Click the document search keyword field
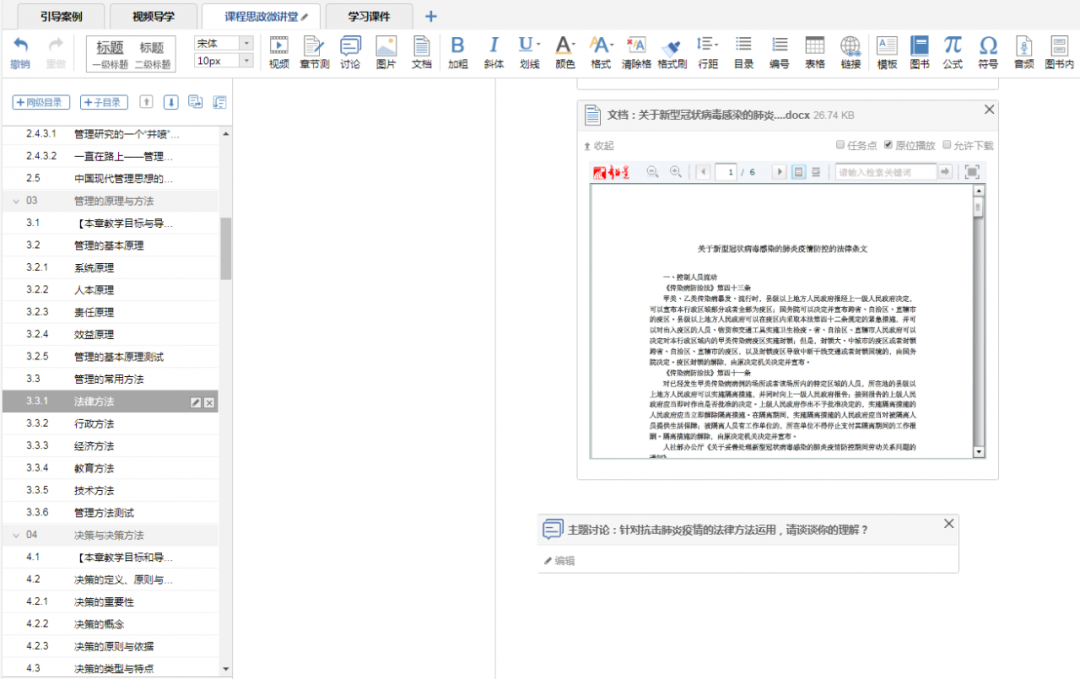Image resolution: width=1080 pixels, height=679 pixels. click(884, 172)
